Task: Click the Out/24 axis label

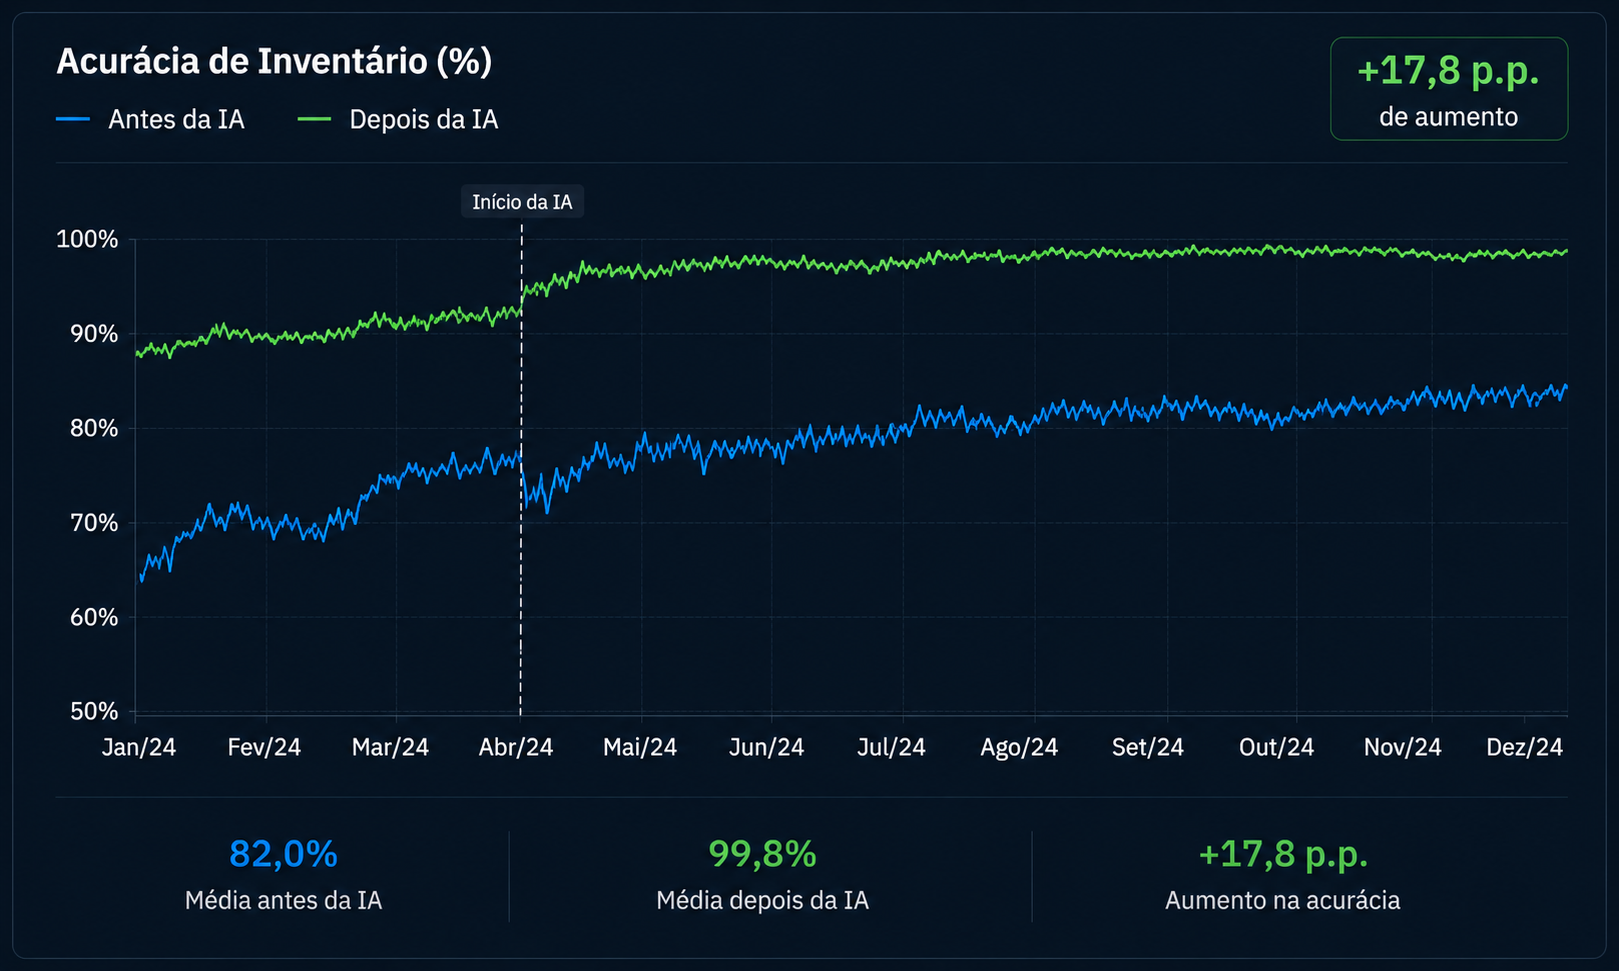Action: pos(1276,747)
